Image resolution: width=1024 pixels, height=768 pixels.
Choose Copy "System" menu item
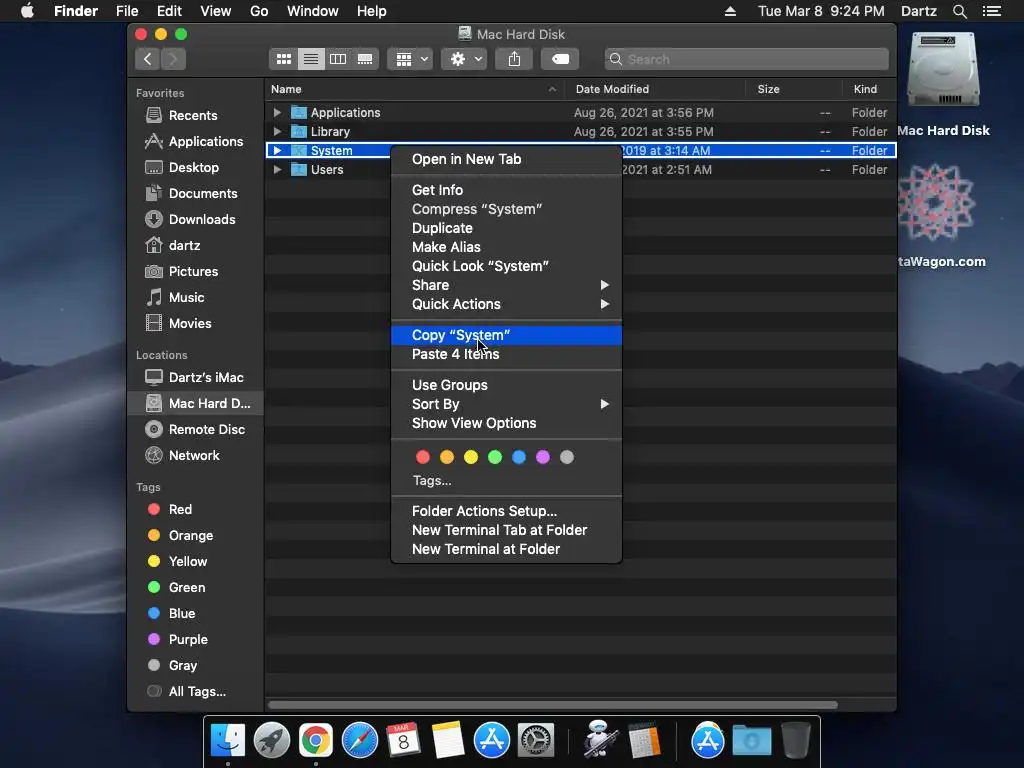506,335
